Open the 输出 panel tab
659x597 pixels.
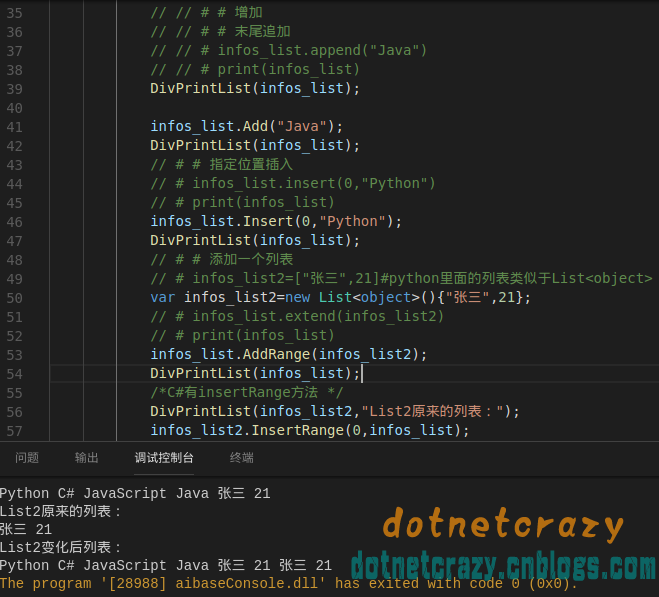[87, 457]
